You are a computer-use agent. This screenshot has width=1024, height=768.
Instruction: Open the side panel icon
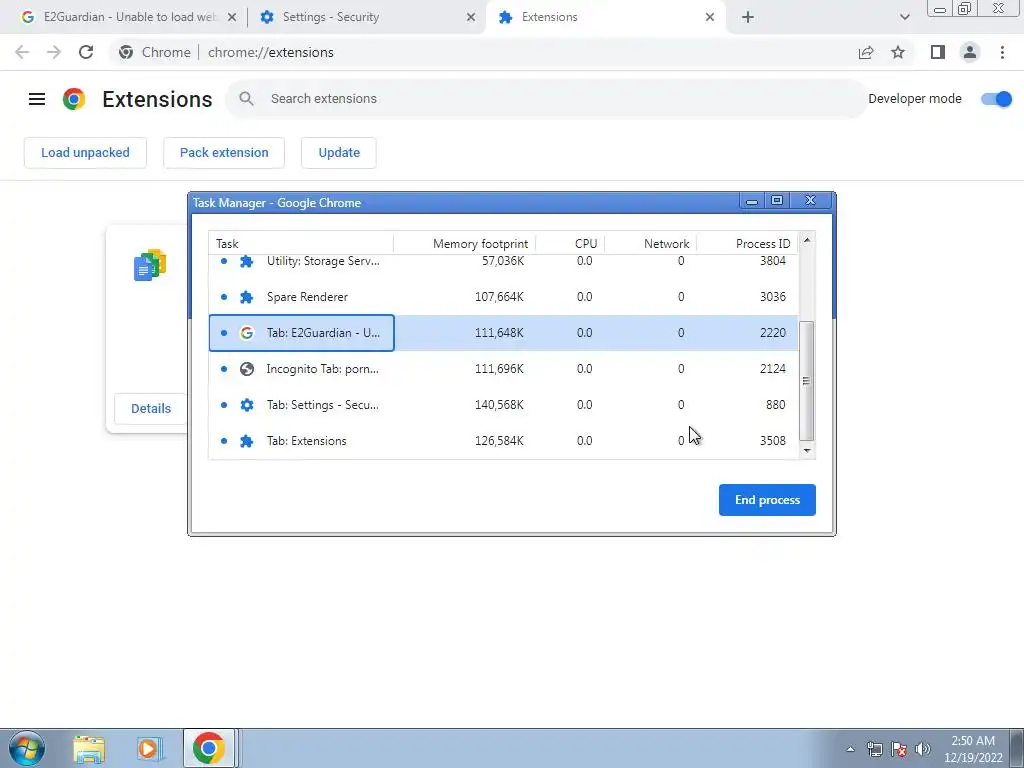click(x=938, y=52)
